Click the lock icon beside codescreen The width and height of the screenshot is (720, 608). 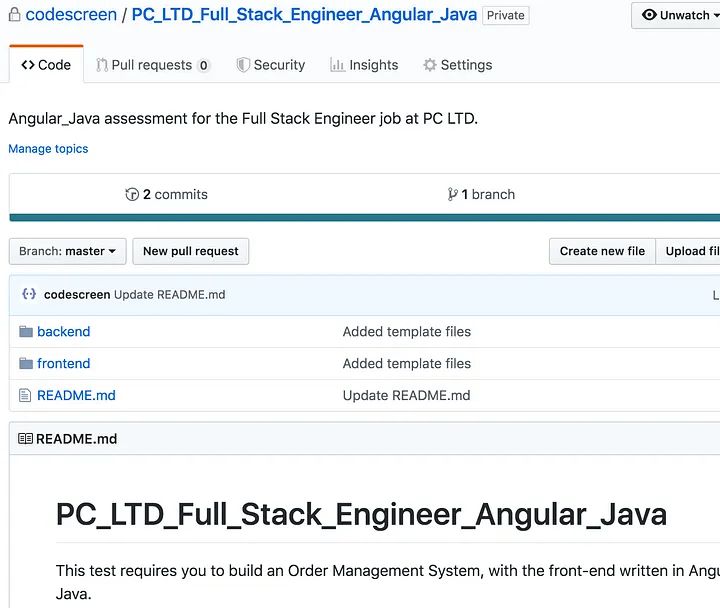(x=14, y=15)
